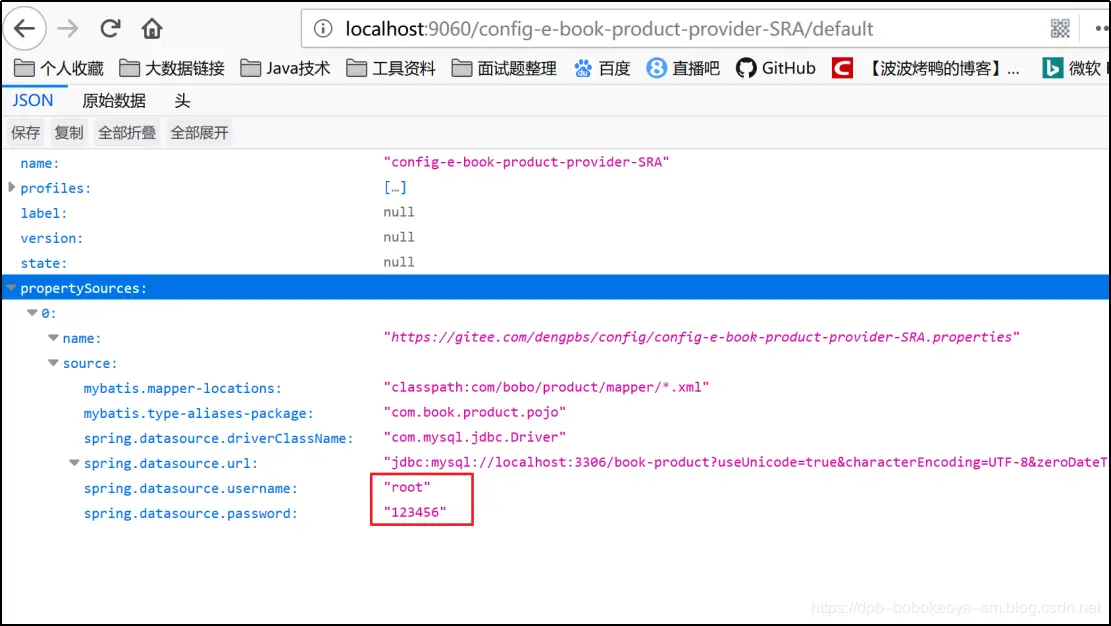Collapse the name node under 0
Screen dimensions: 1111x626
pos(53,337)
